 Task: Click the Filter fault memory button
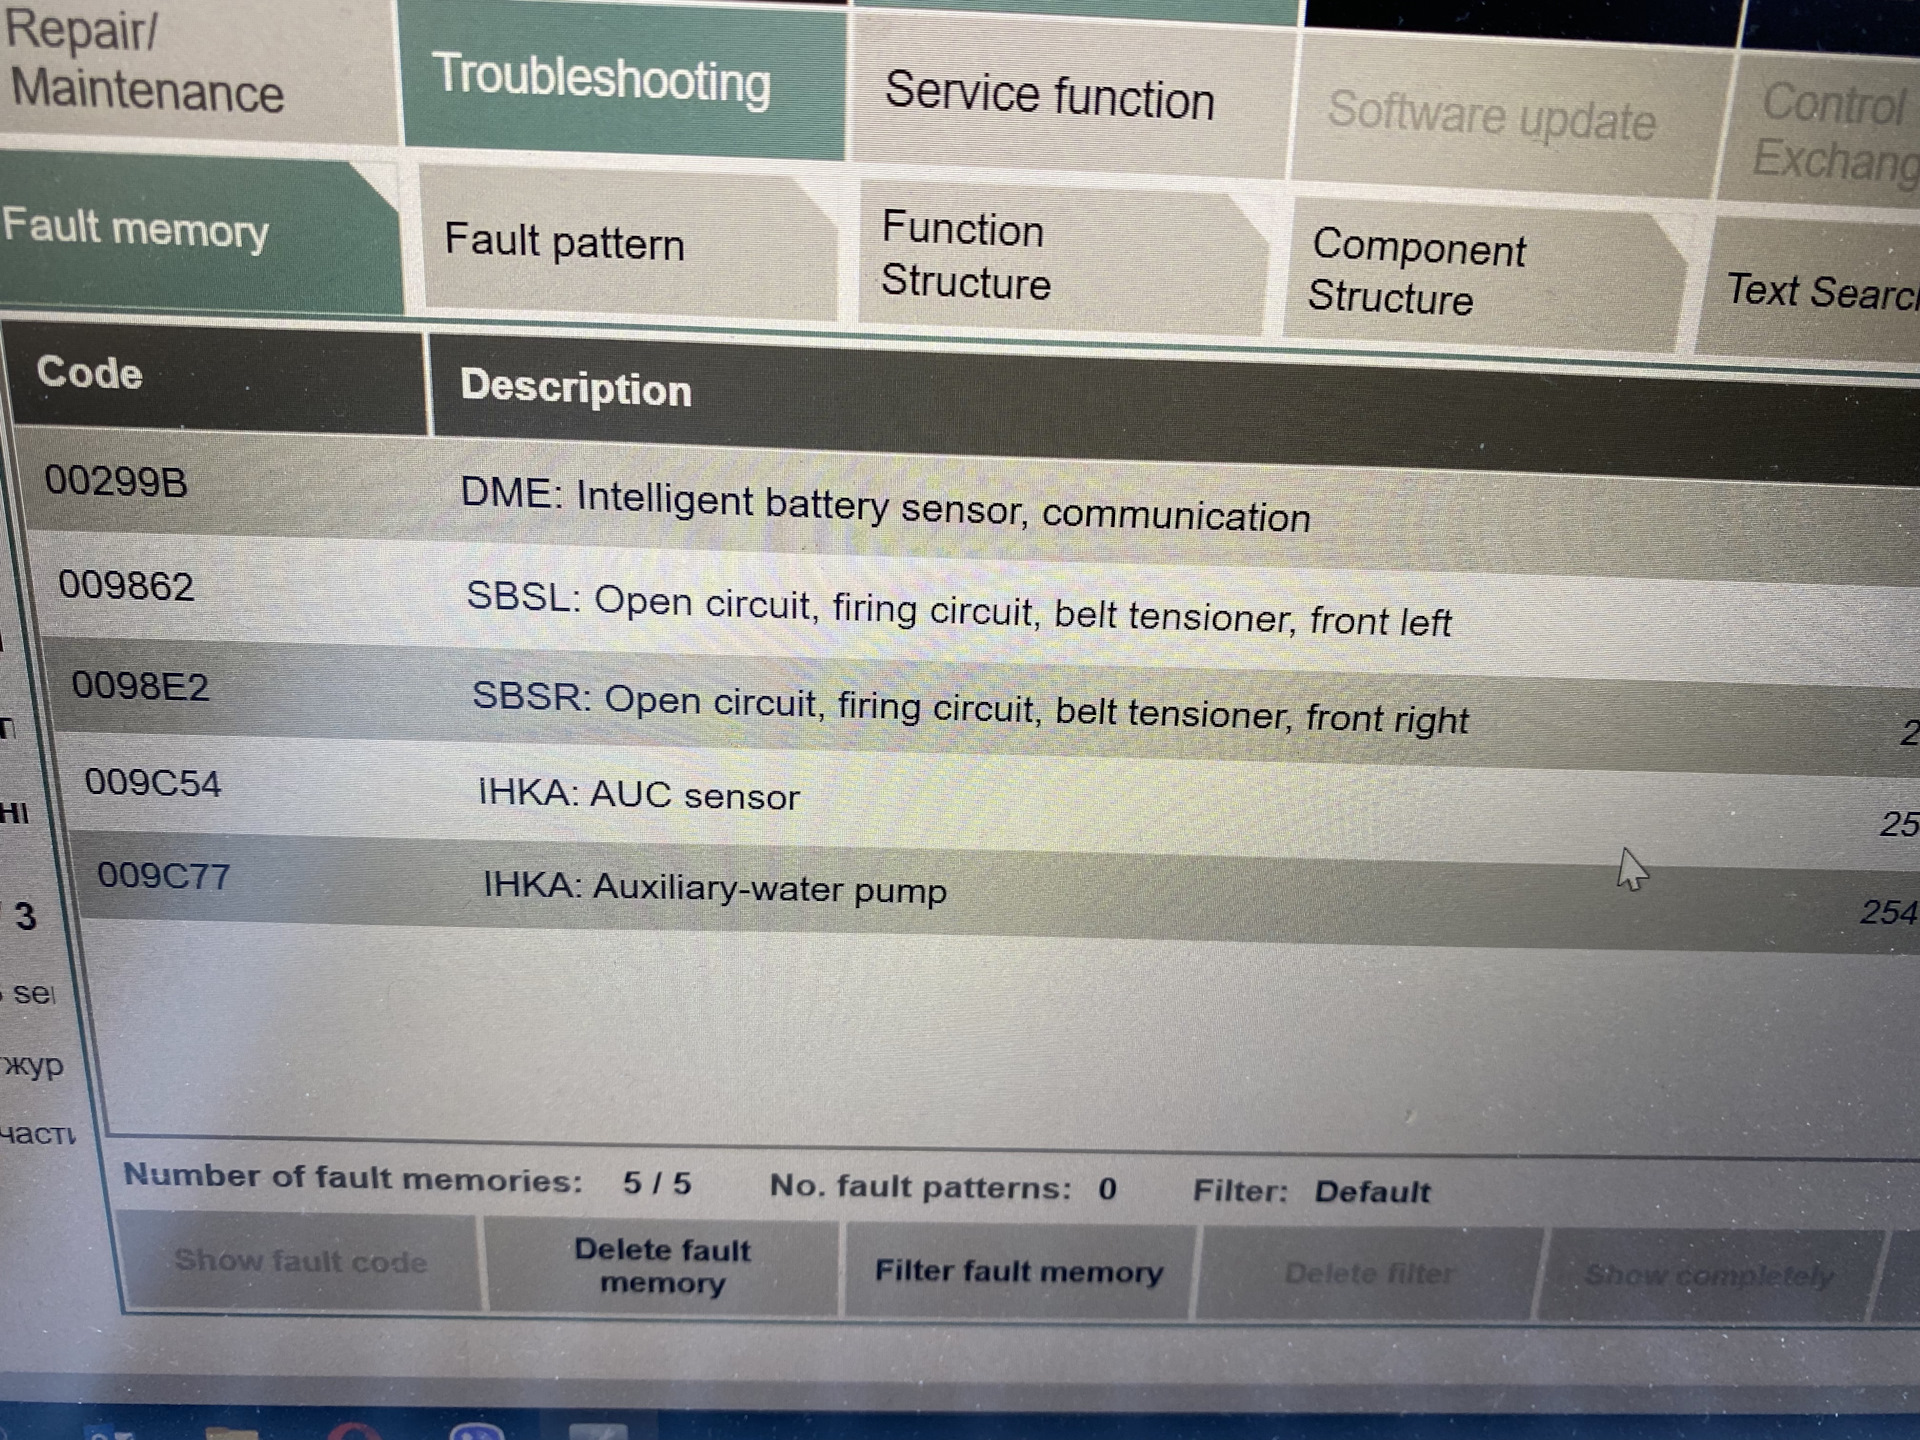pos(1019,1271)
